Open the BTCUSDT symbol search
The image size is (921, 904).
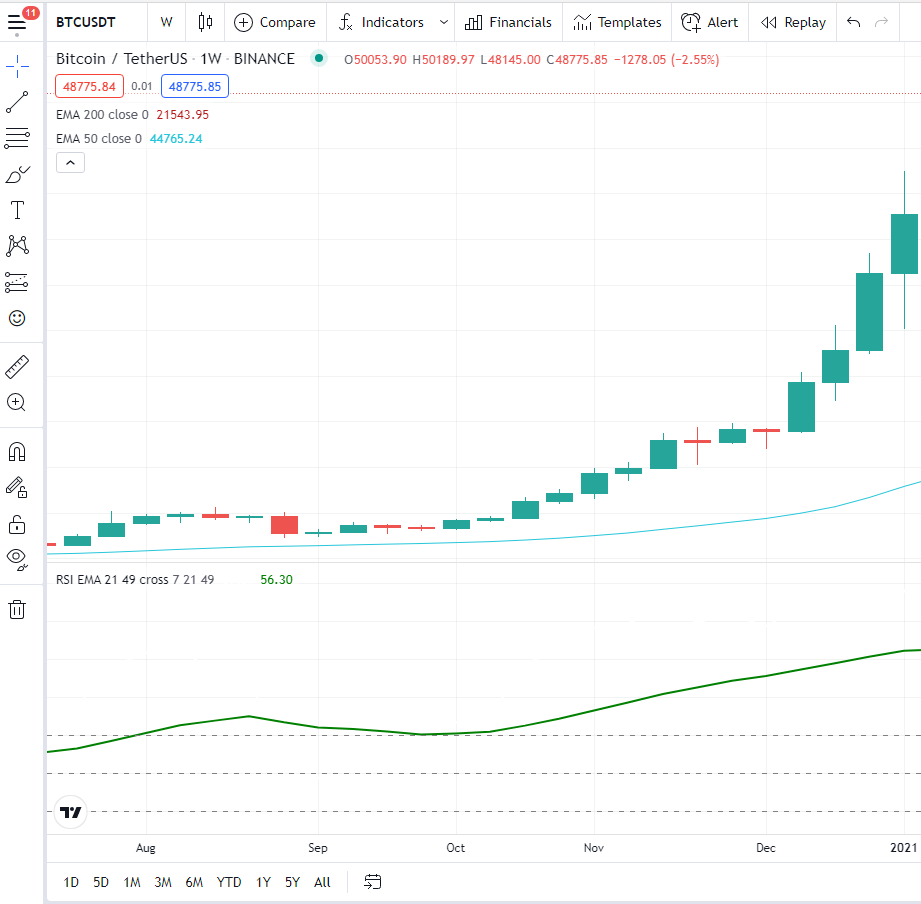[x=86, y=22]
